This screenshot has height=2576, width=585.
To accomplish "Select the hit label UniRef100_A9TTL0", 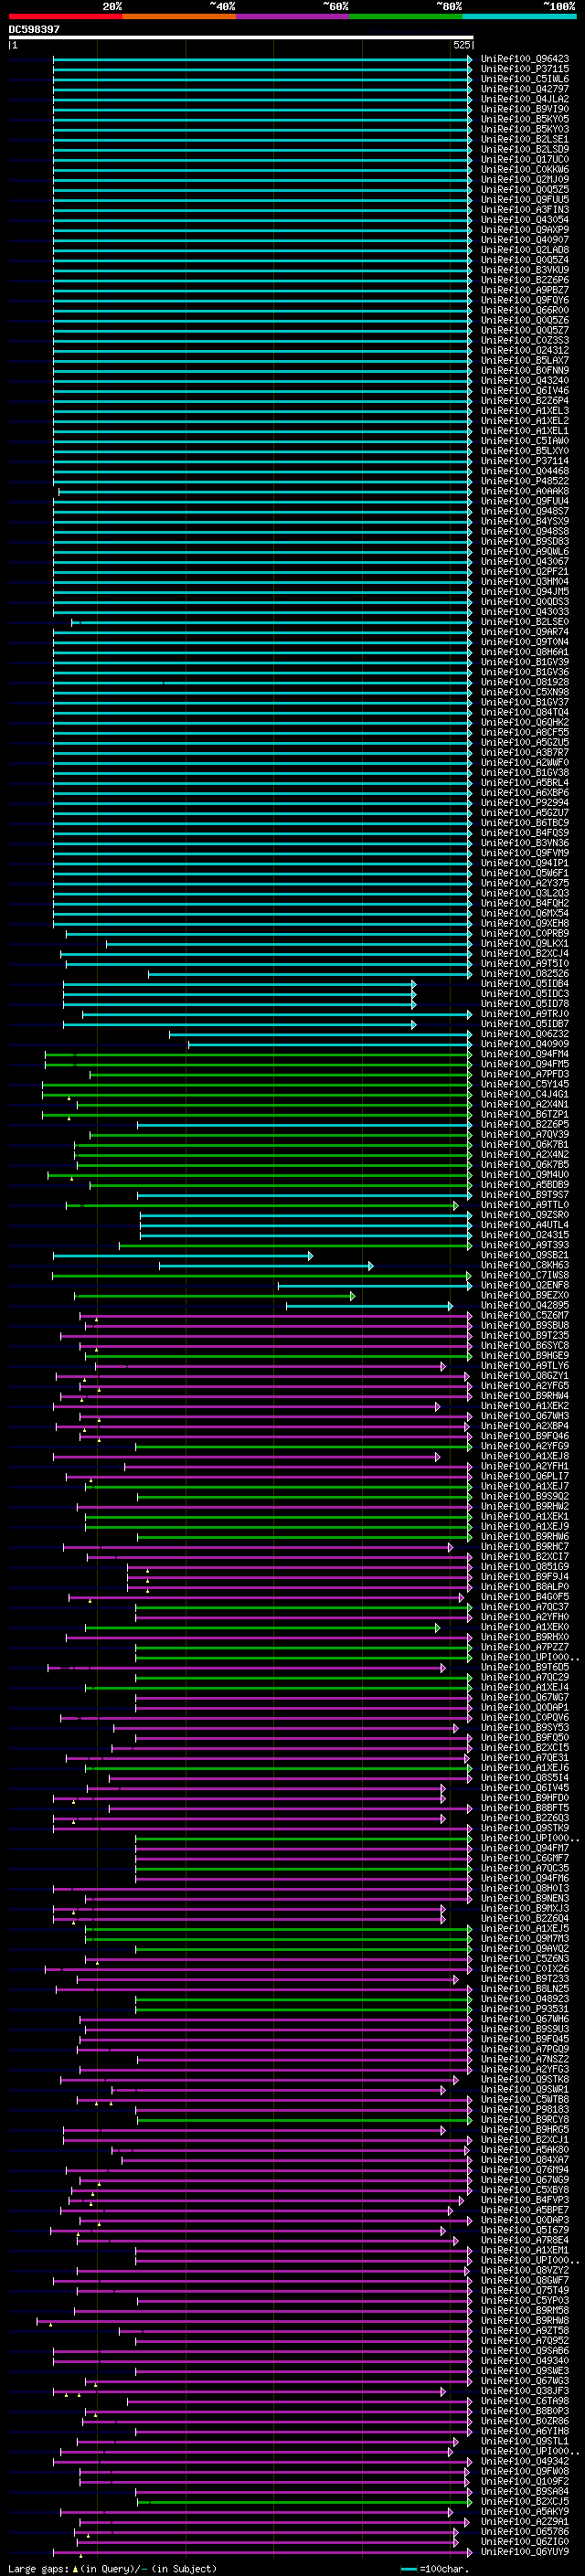I will [525, 1206].
